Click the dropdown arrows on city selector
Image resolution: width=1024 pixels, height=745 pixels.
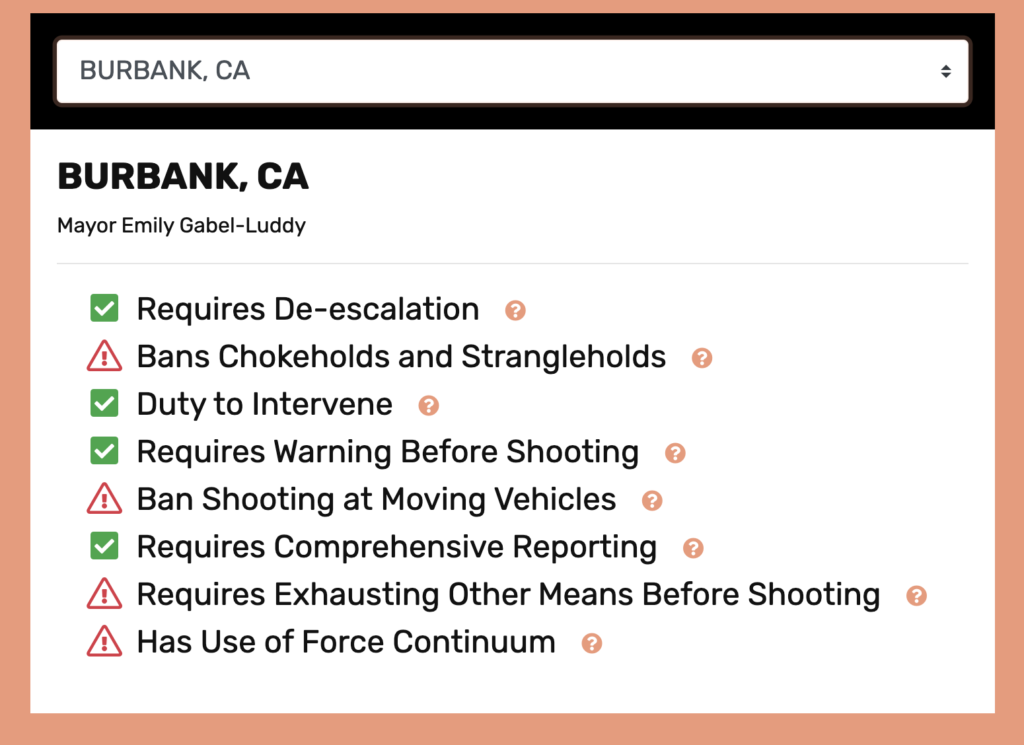click(x=945, y=71)
